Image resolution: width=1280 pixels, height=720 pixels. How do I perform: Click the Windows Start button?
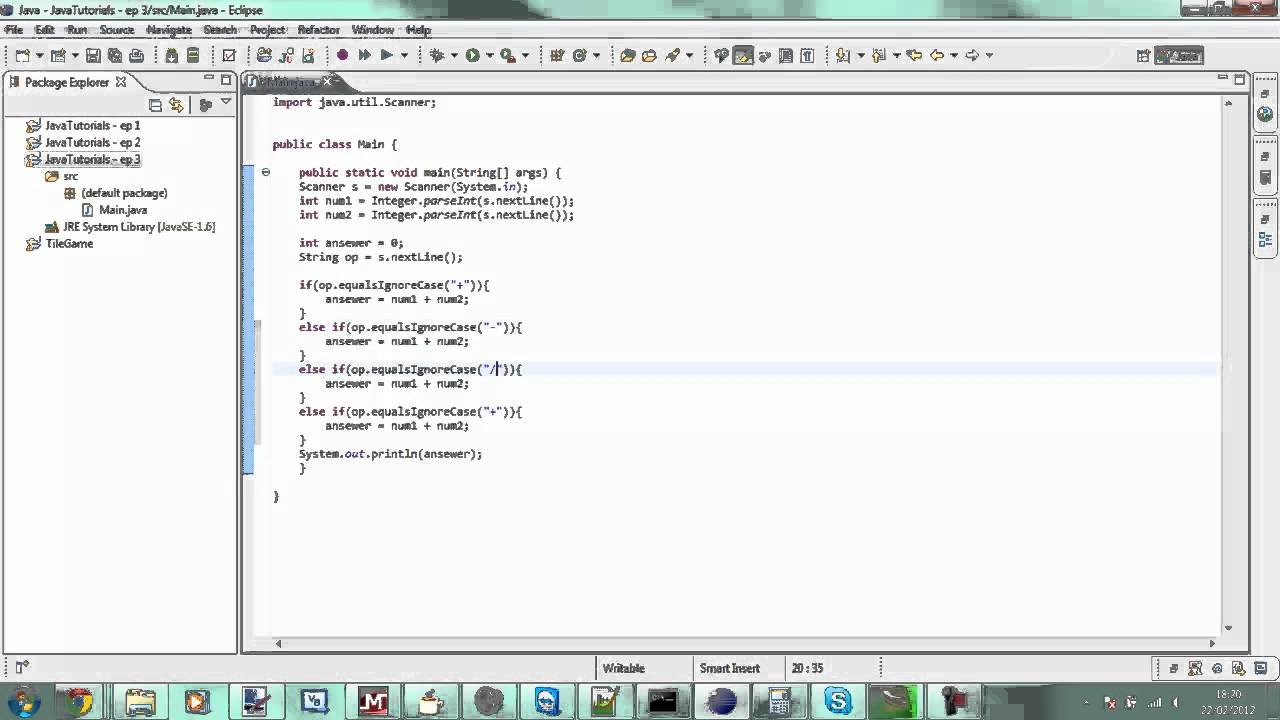pos(22,701)
